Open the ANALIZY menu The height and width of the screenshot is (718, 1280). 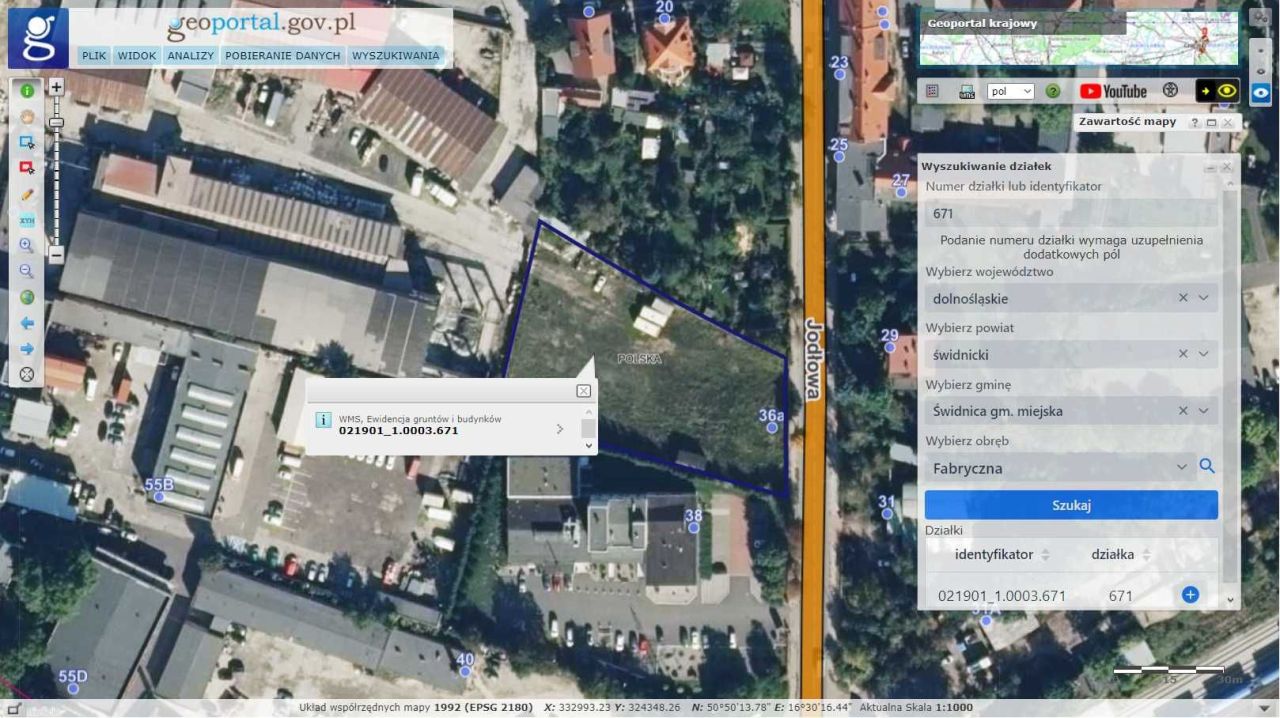(190, 55)
